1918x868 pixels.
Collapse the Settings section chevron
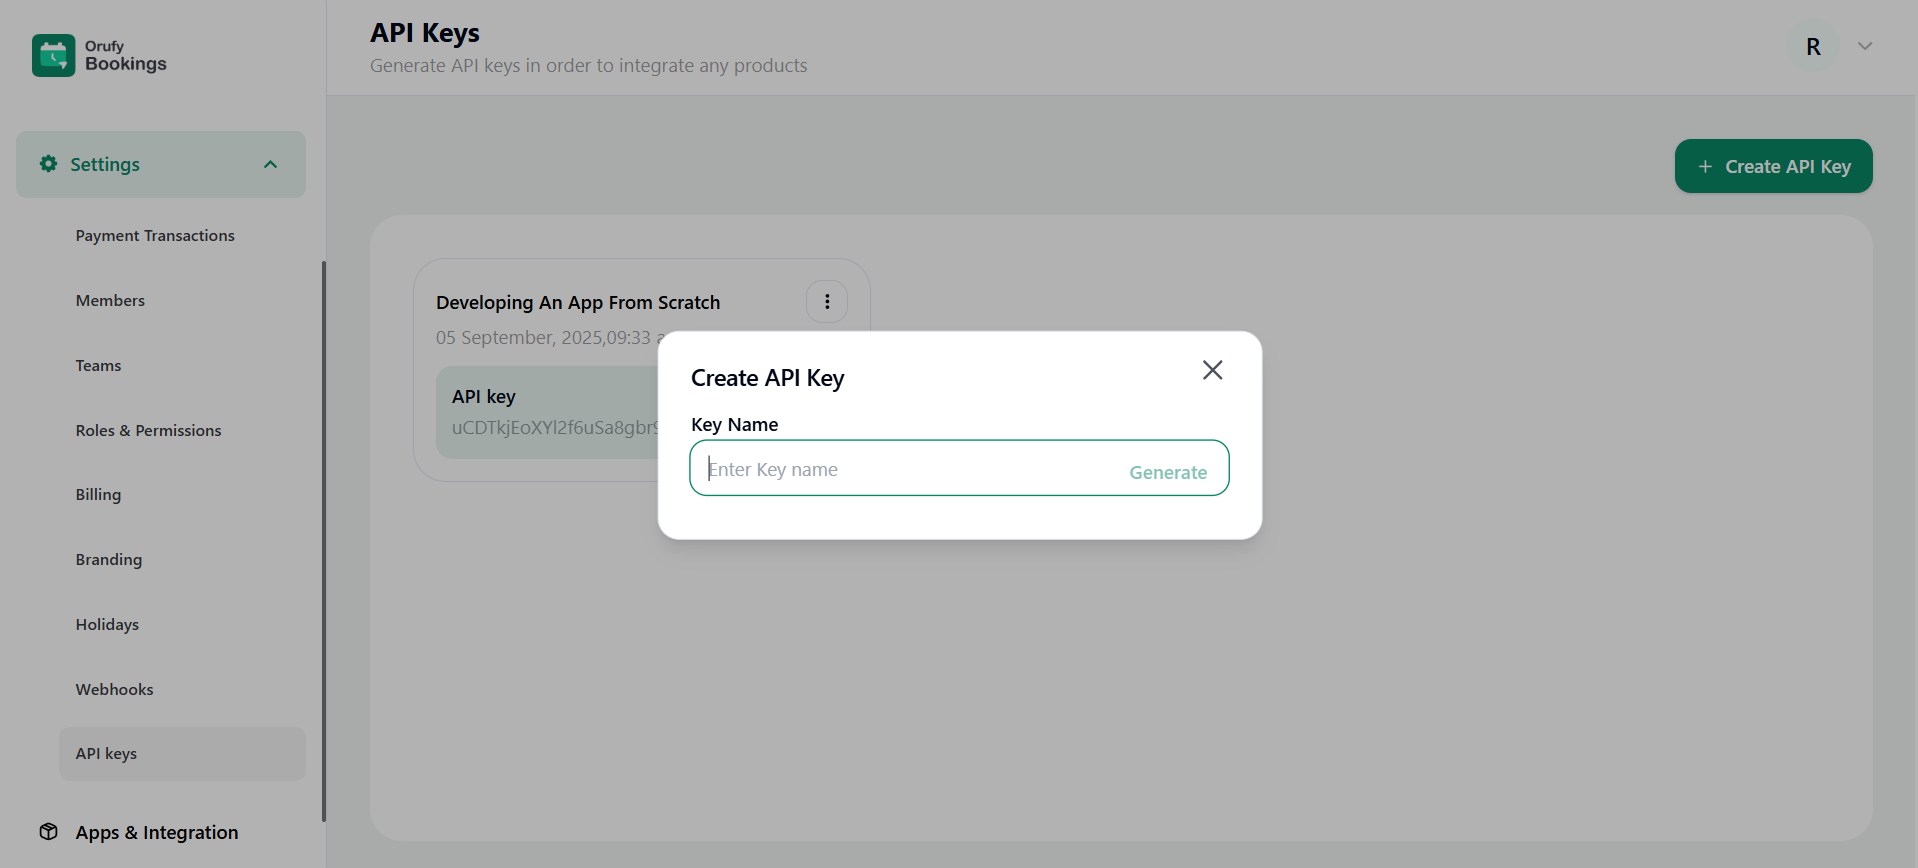[270, 165]
